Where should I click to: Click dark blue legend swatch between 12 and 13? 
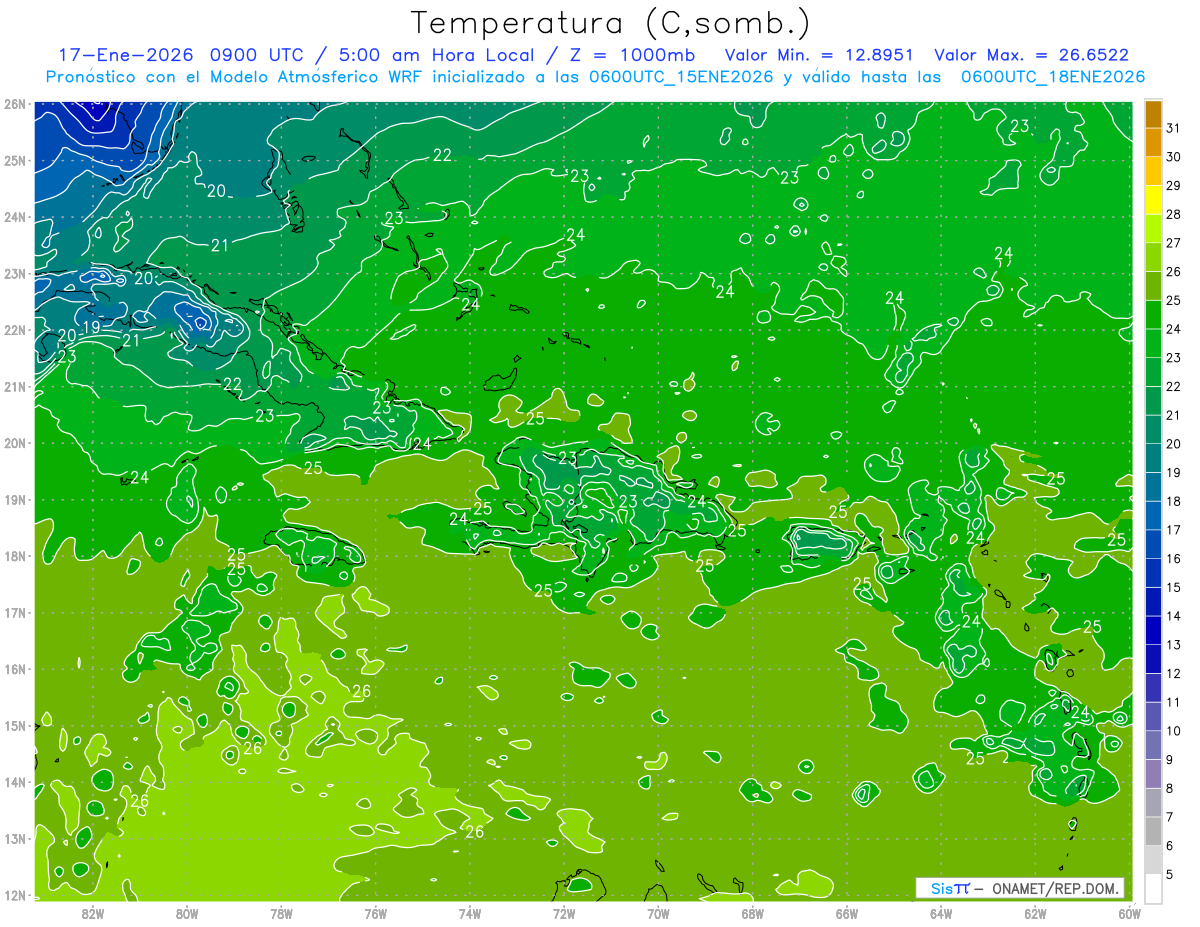tap(1153, 659)
